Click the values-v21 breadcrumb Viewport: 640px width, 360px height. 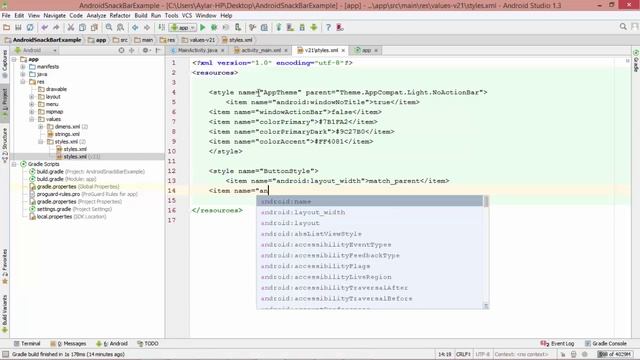198,40
